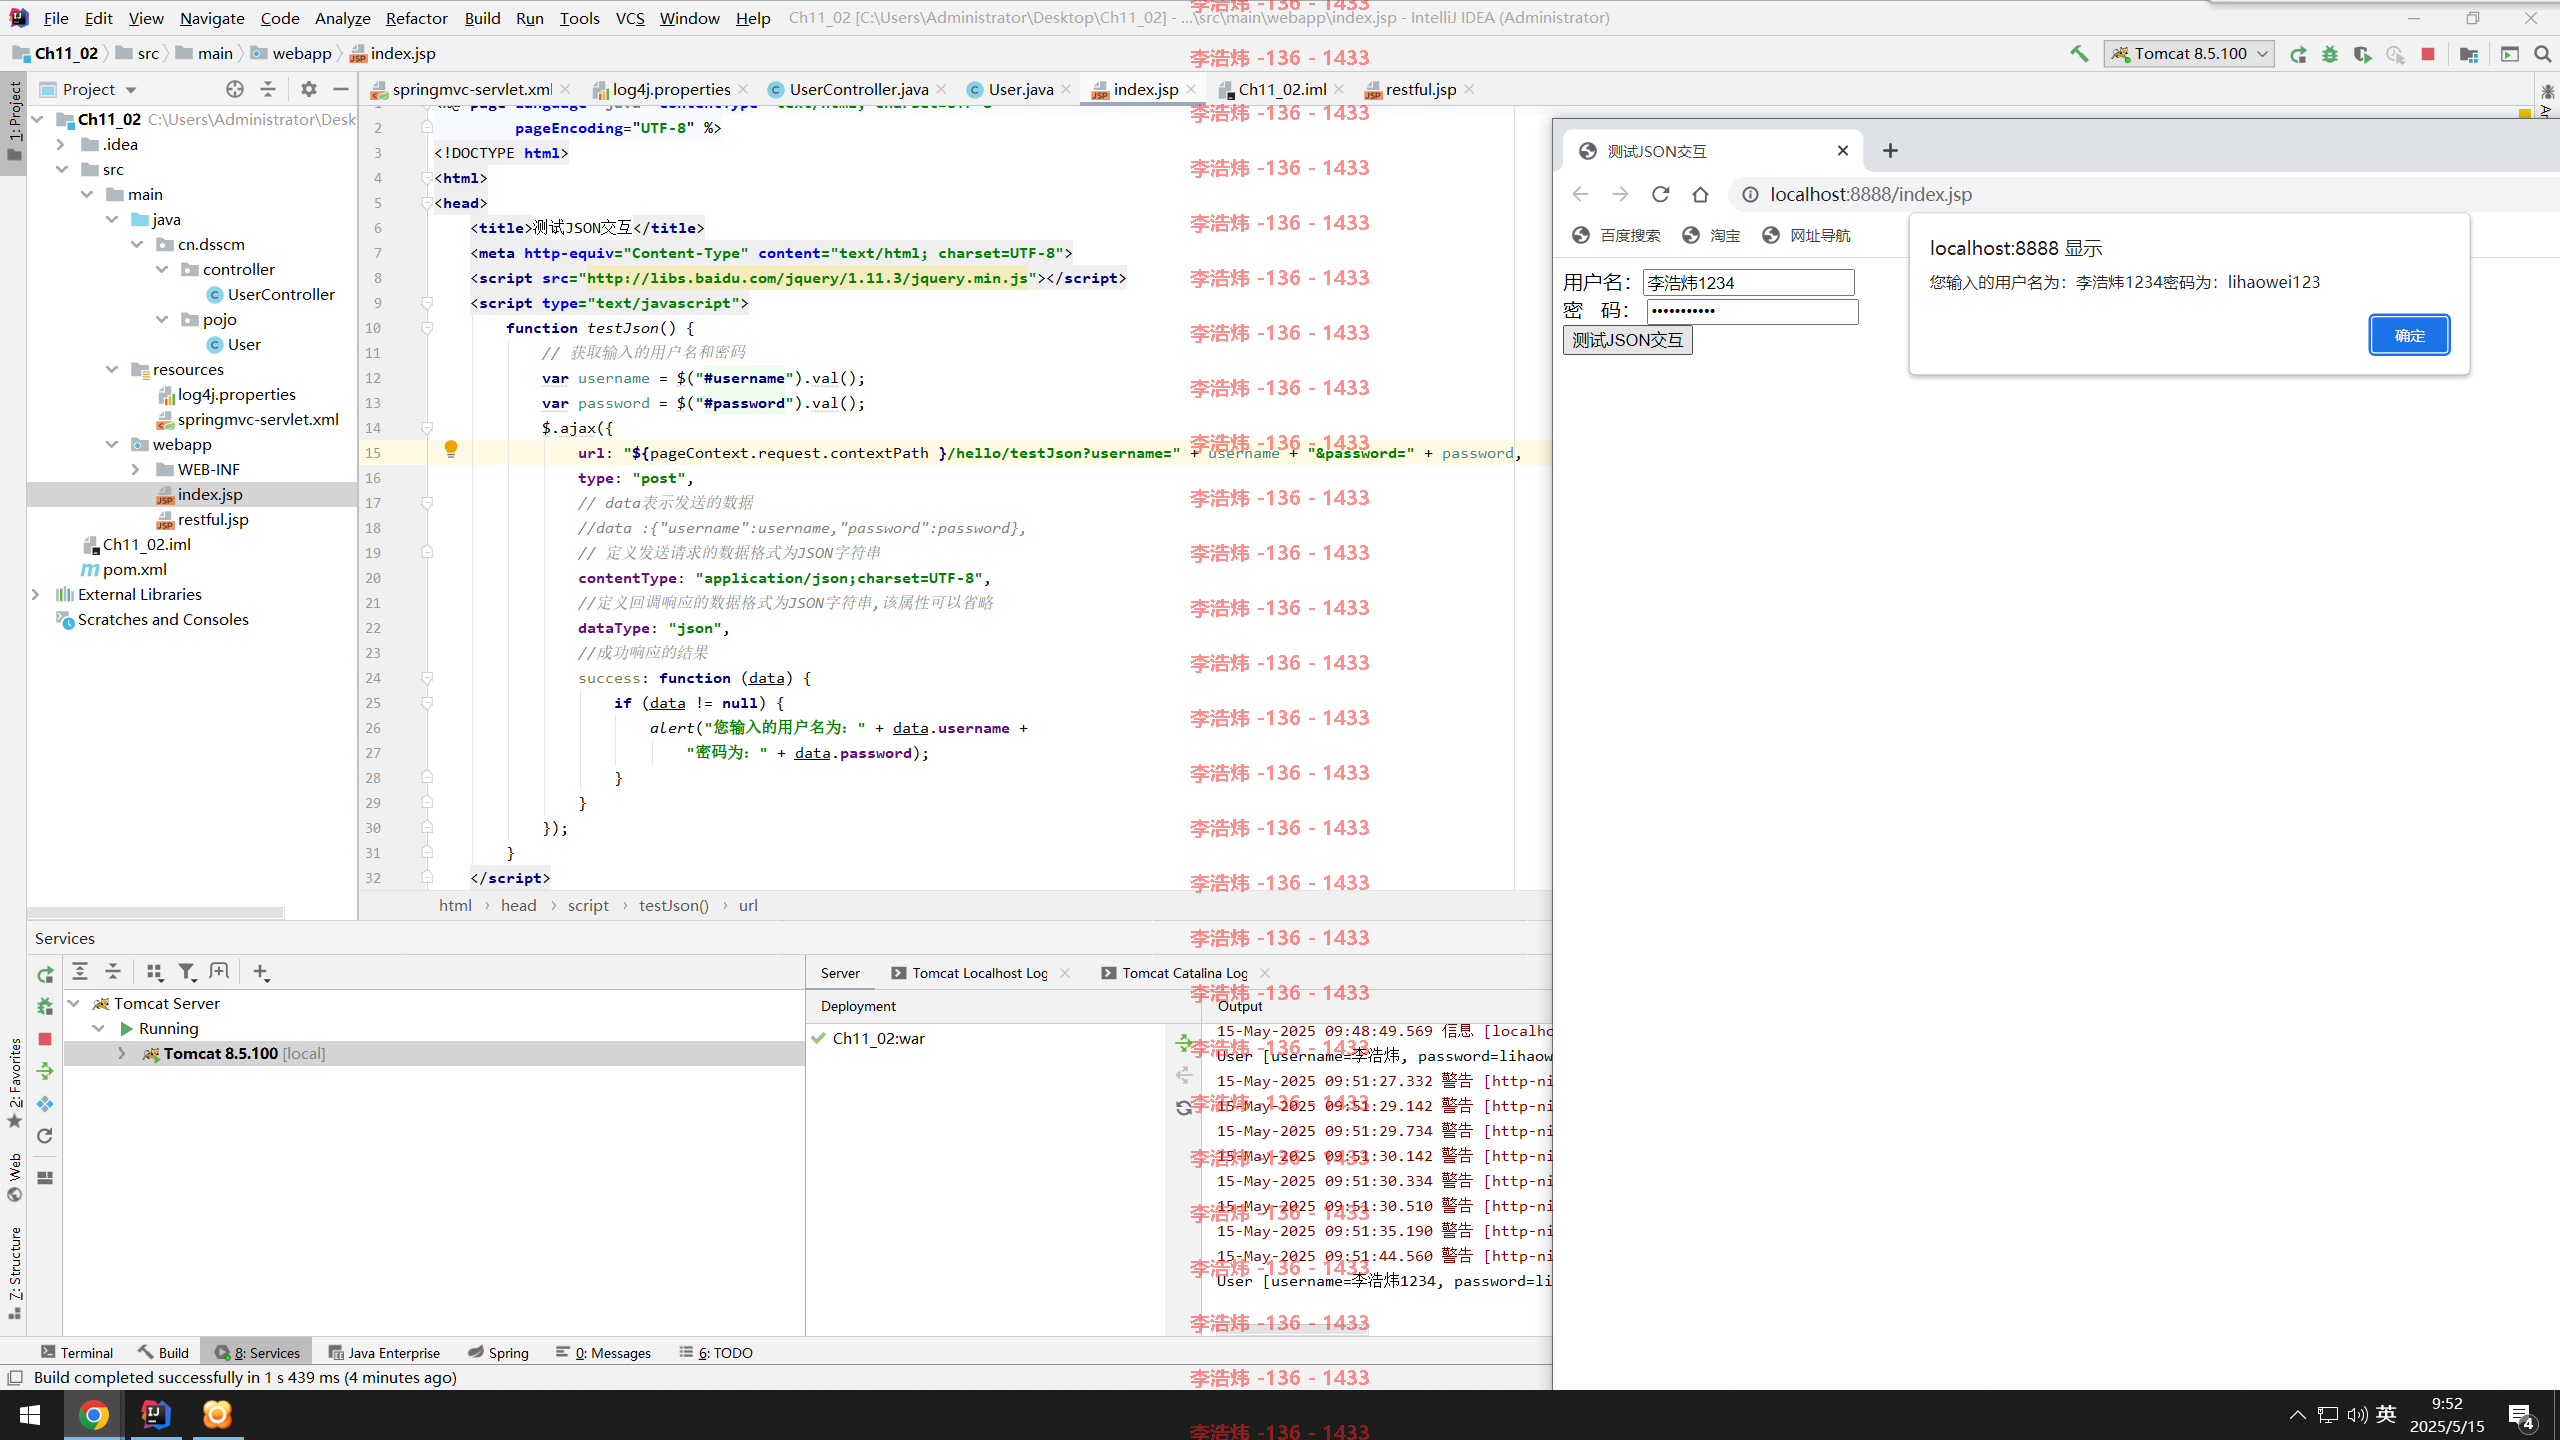Click the 淘宝 bookmark
Viewport: 2560px width, 1440px height.
tap(1711, 235)
